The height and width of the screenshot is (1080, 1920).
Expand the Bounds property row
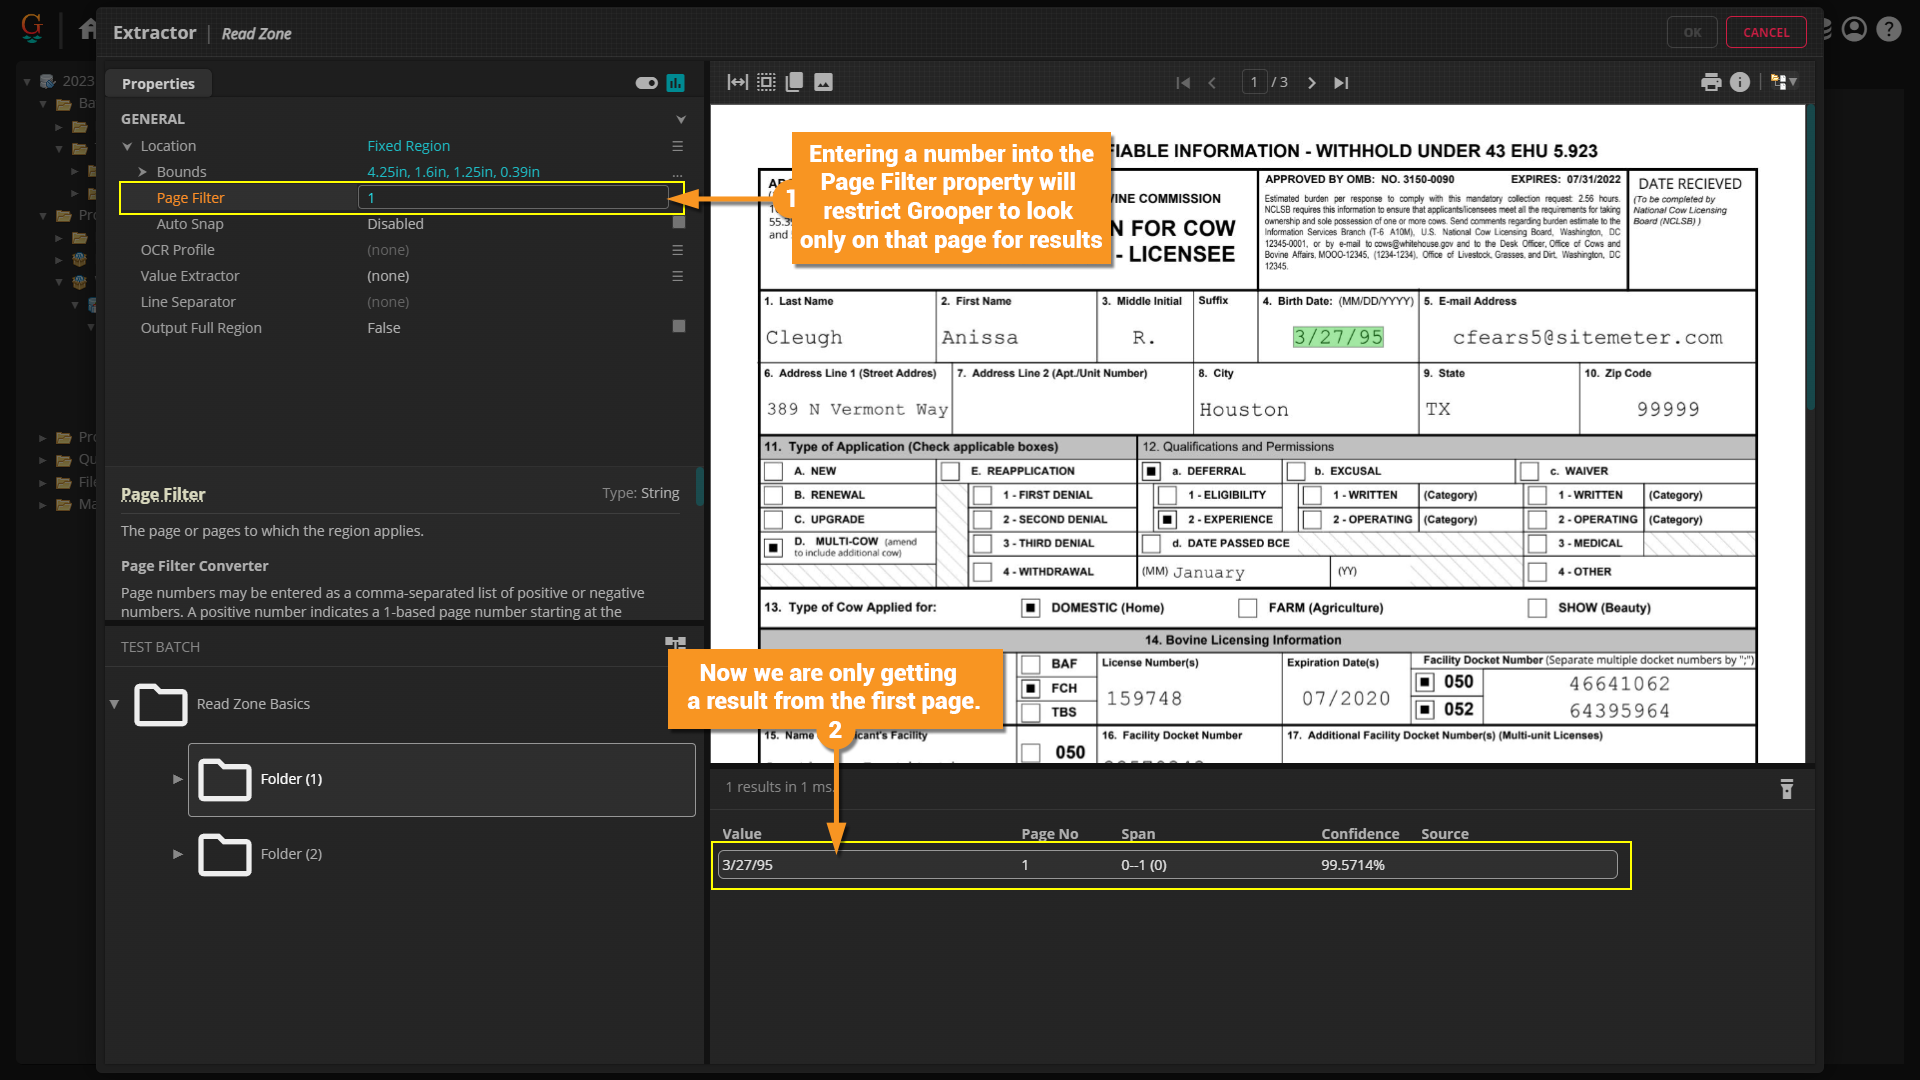click(143, 172)
